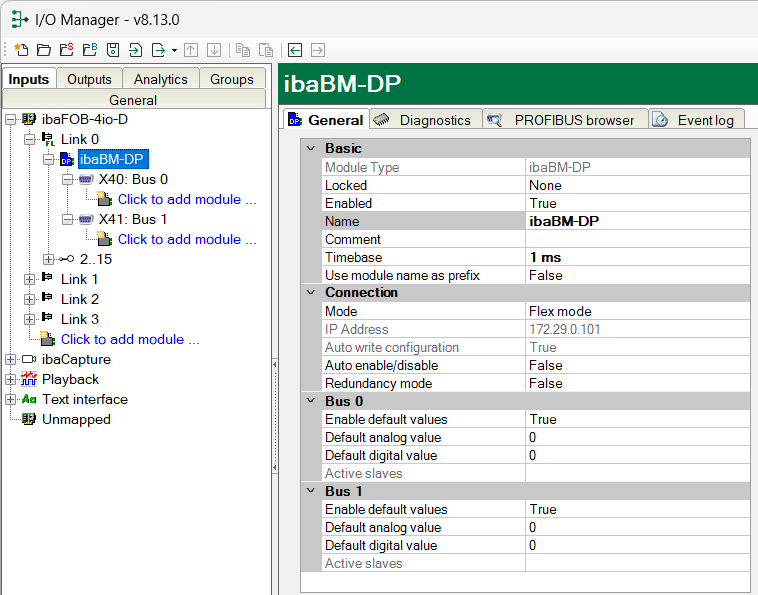Expand the Playback tree node
This screenshot has height=595, width=758.
pos(11,379)
